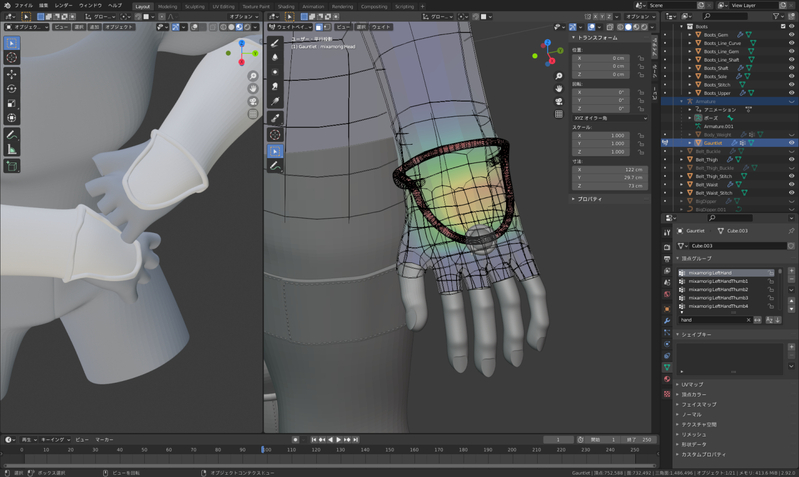Click the timeline play button

338,439
